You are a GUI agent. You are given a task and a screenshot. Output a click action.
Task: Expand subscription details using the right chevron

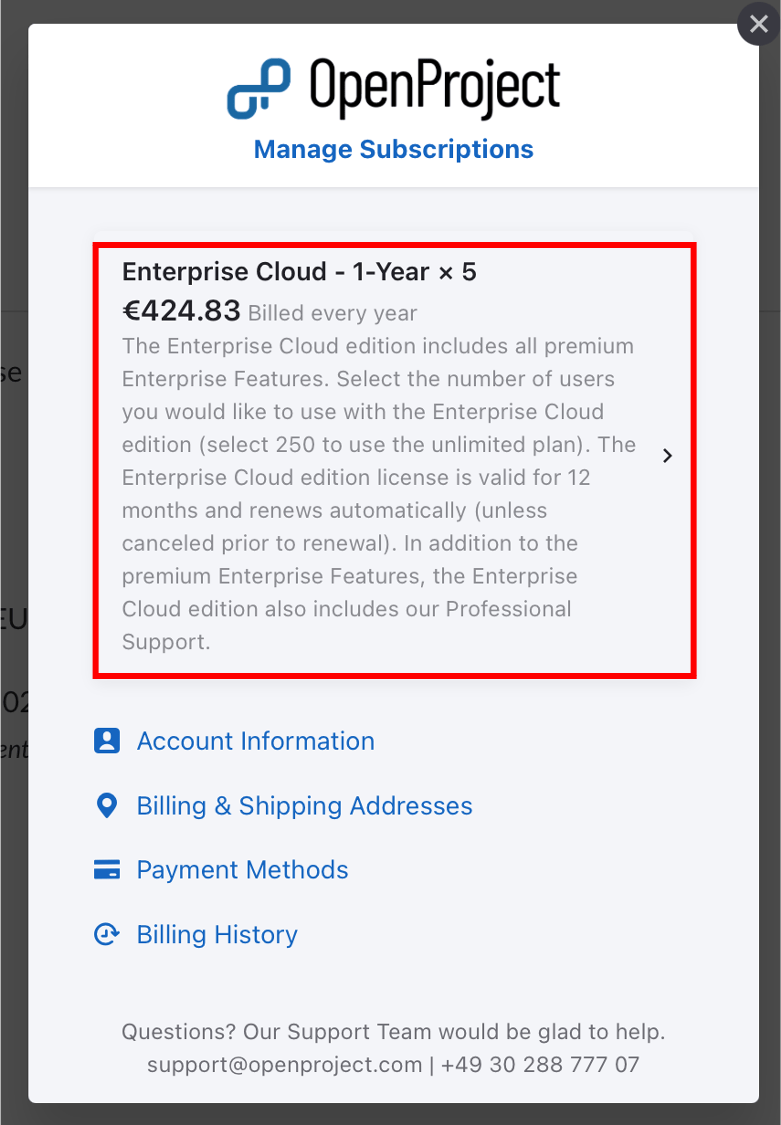(668, 456)
